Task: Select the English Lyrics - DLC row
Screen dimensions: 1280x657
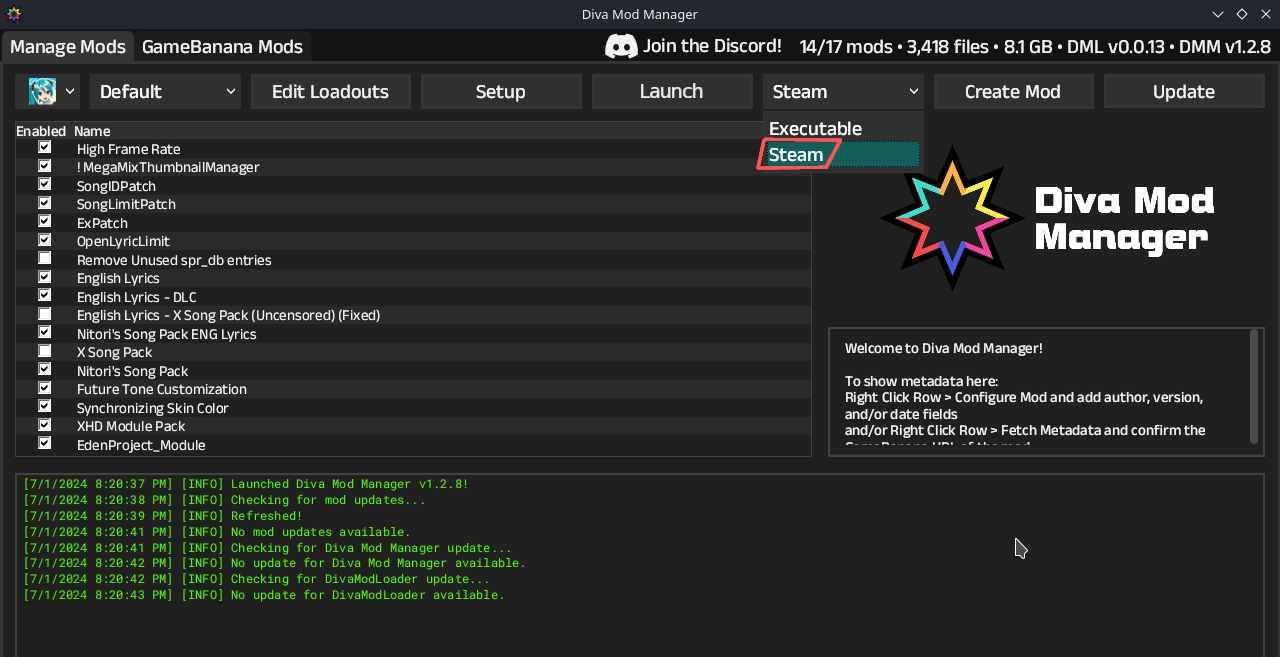Action: click(x=413, y=297)
